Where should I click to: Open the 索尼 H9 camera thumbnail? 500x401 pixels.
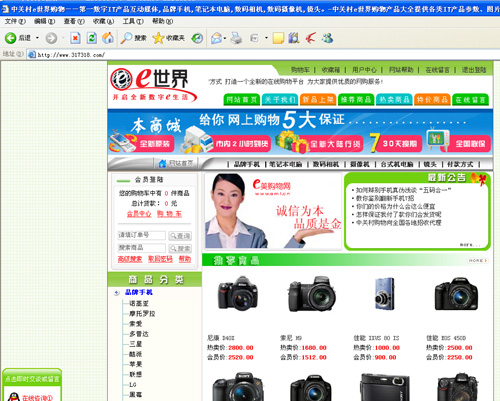(x=312, y=294)
